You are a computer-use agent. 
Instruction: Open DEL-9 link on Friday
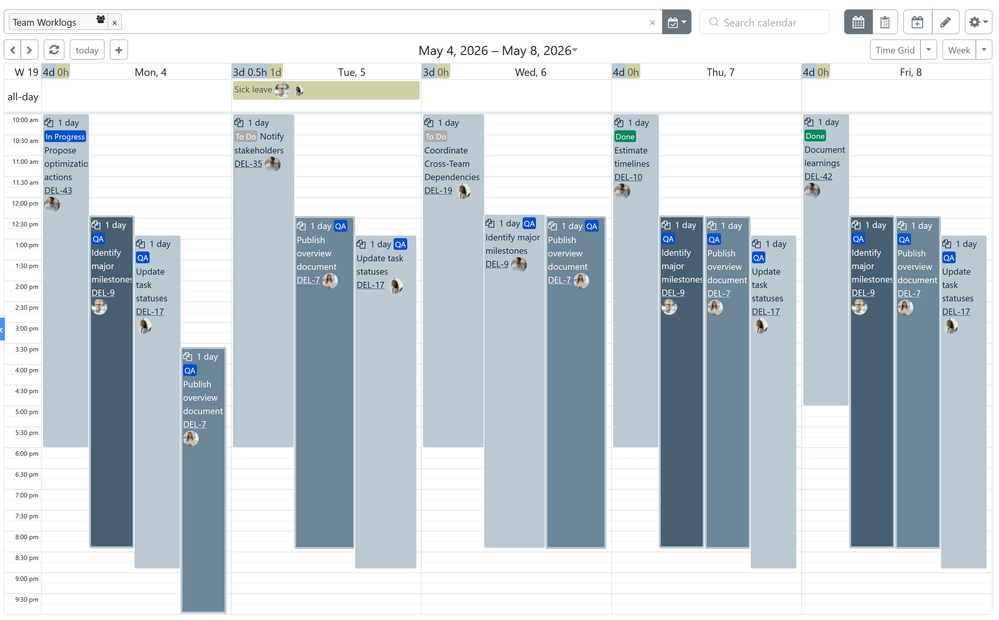coord(863,293)
